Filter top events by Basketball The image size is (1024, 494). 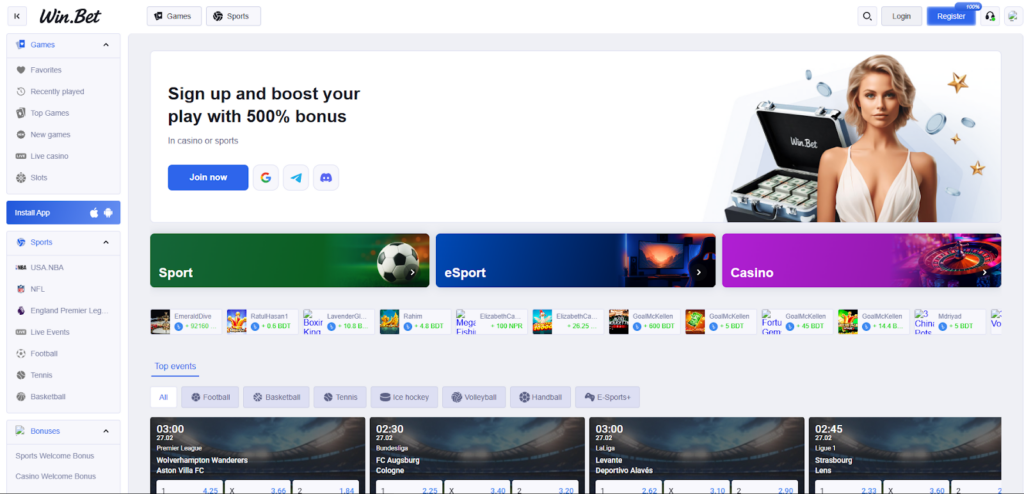click(276, 397)
